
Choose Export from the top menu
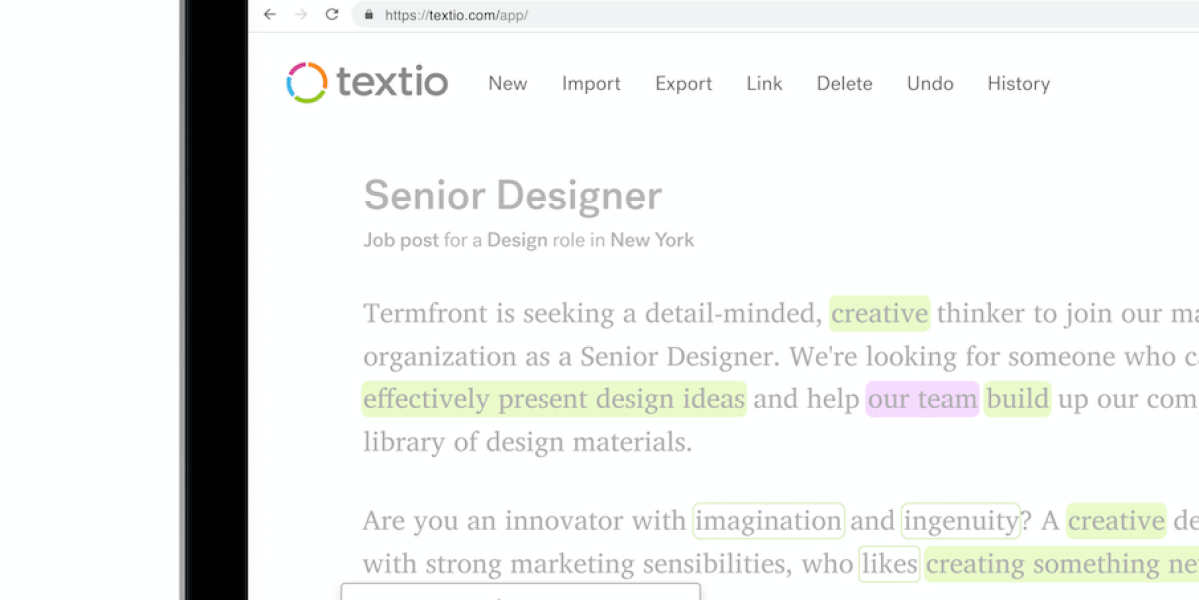[684, 84]
